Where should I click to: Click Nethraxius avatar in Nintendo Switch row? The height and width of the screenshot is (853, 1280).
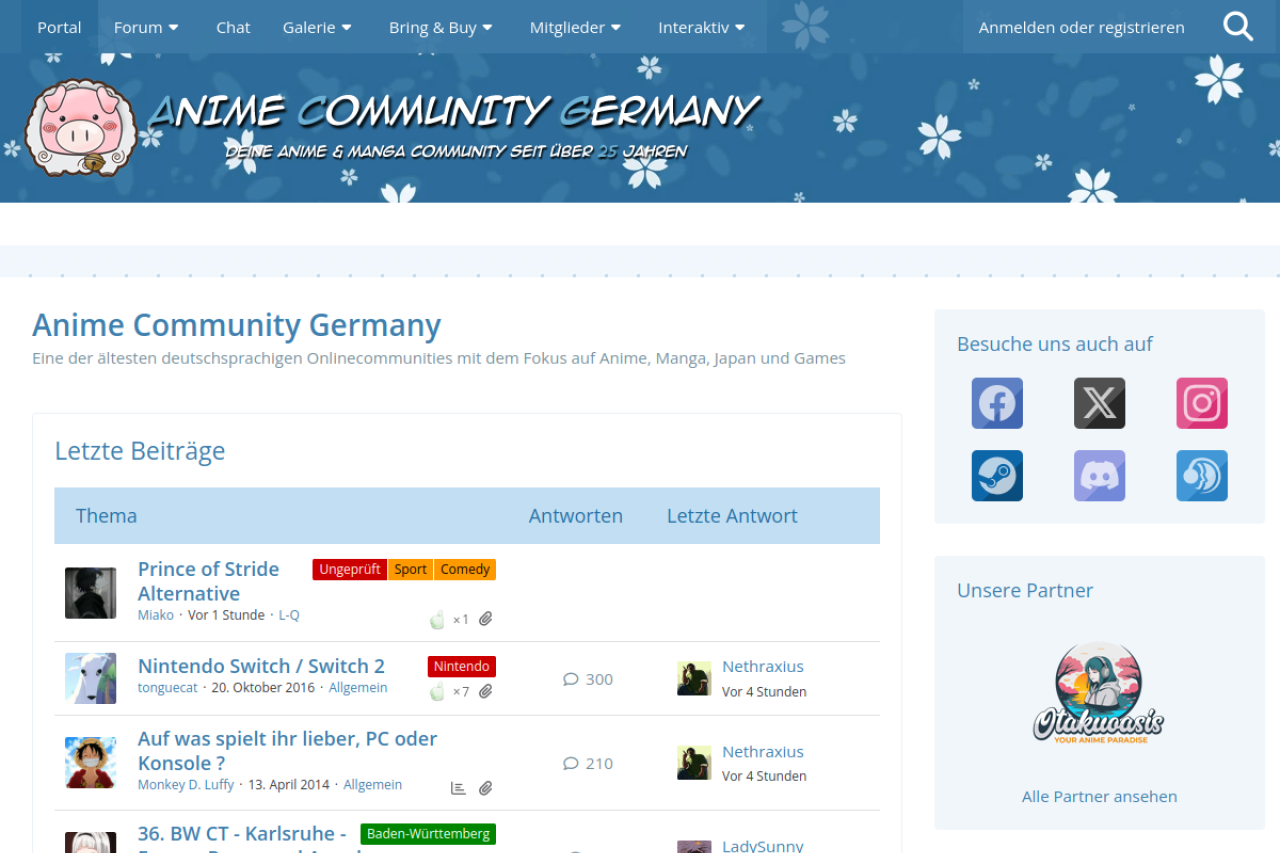694,678
